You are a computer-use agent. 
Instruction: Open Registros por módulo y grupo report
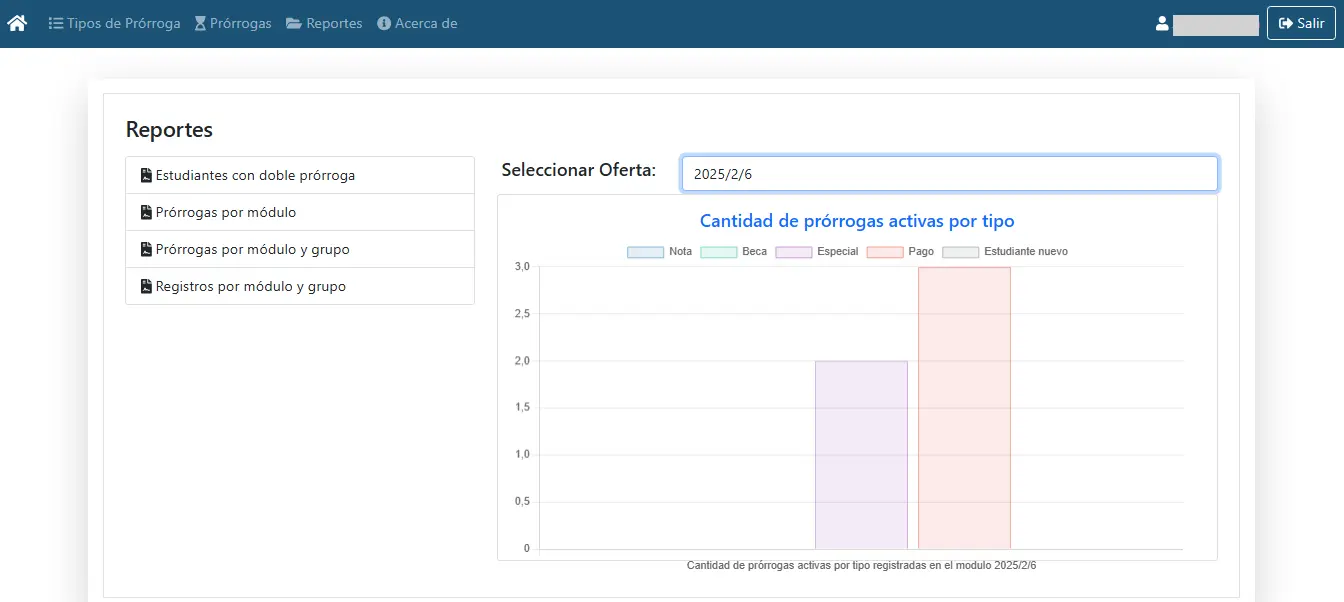pyautogui.click(x=300, y=286)
